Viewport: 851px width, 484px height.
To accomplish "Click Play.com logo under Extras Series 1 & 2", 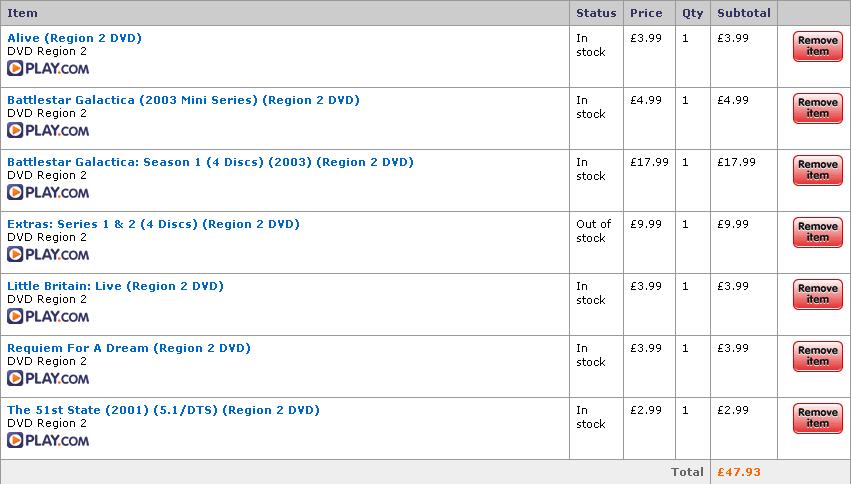I will pyautogui.click(x=48, y=254).
